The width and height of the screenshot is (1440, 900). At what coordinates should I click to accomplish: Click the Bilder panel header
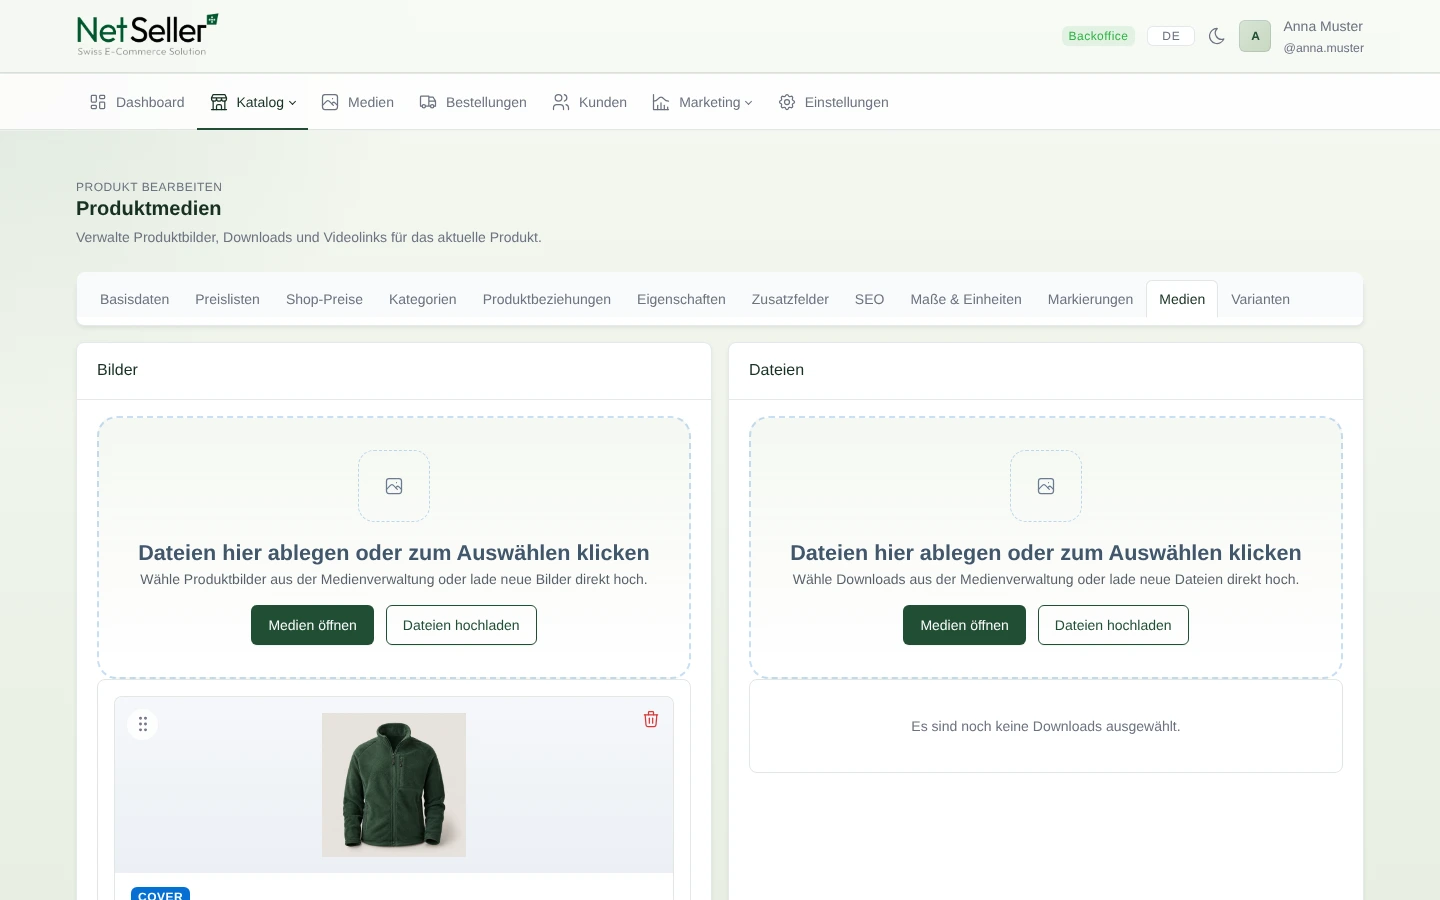394,370
